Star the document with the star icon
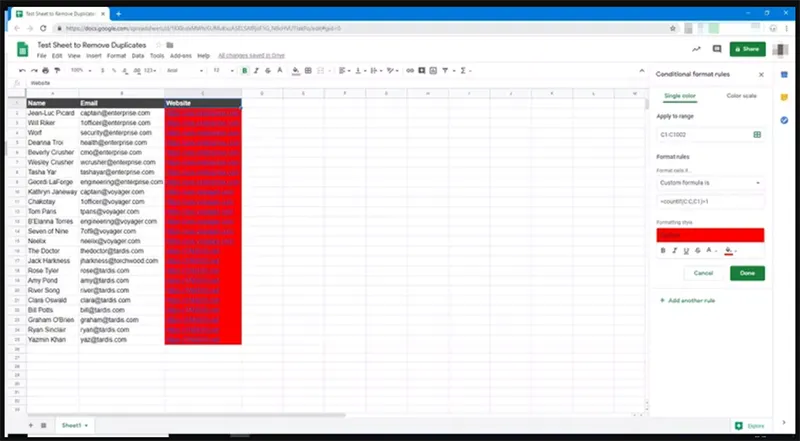800x441 pixels. click(158, 45)
